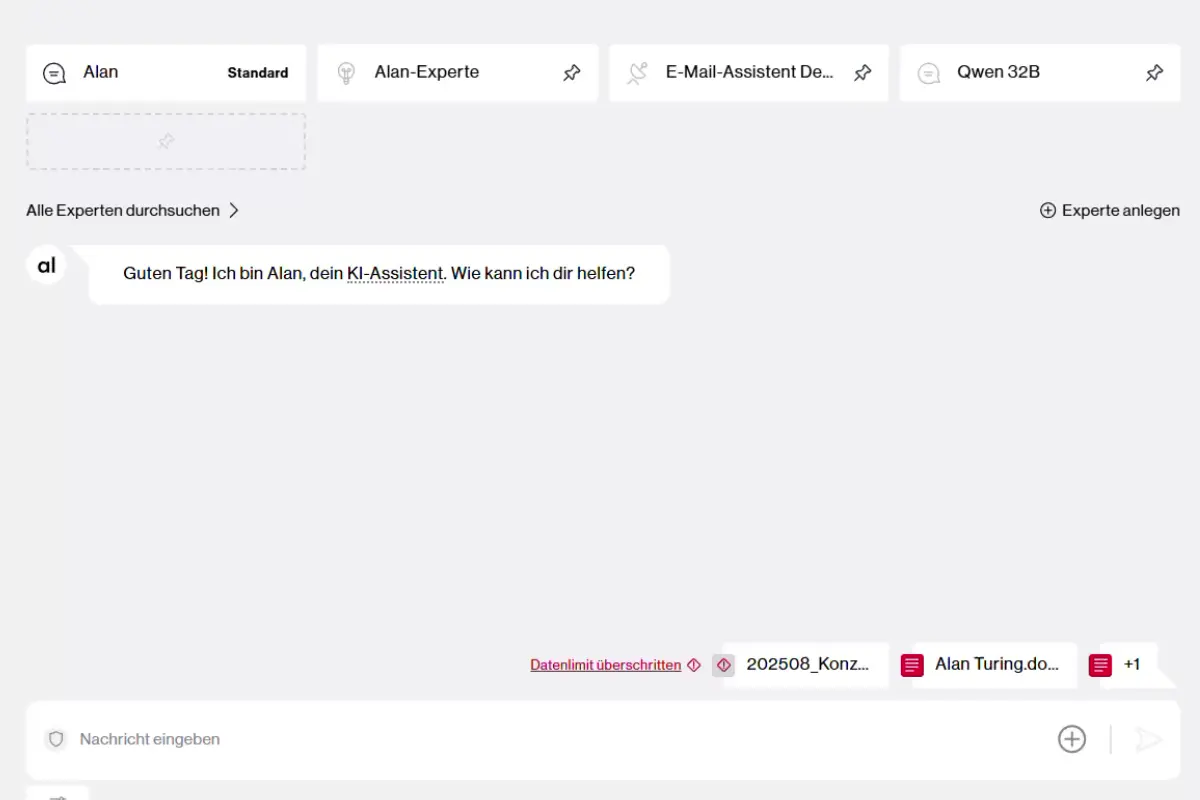Click the shield icon in message box
This screenshot has width=1200, height=800.
[x=57, y=739]
